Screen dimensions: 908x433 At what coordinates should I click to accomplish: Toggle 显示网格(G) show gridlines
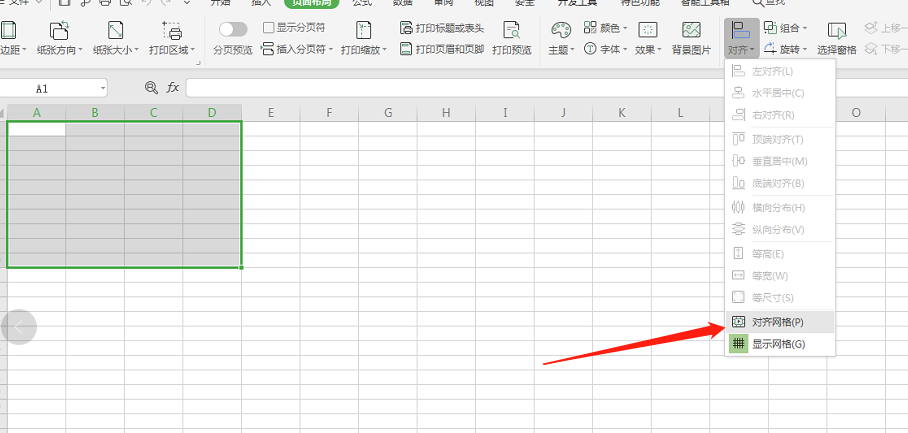[779, 344]
